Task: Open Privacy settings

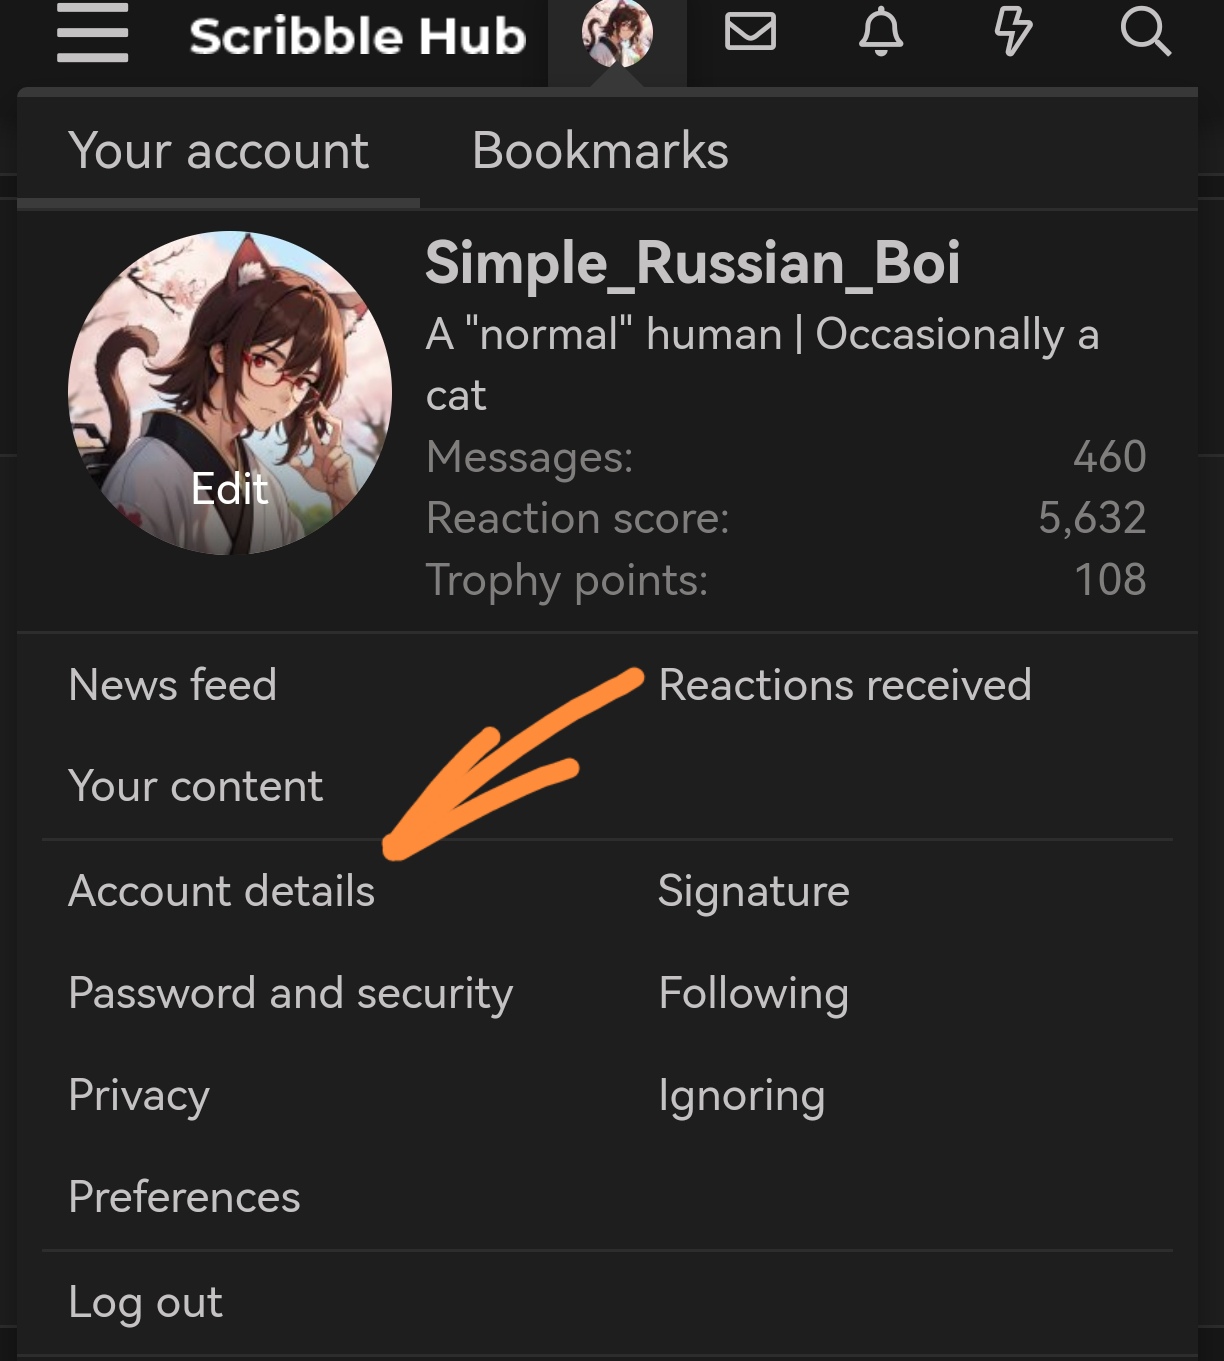Action: (138, 1096)
